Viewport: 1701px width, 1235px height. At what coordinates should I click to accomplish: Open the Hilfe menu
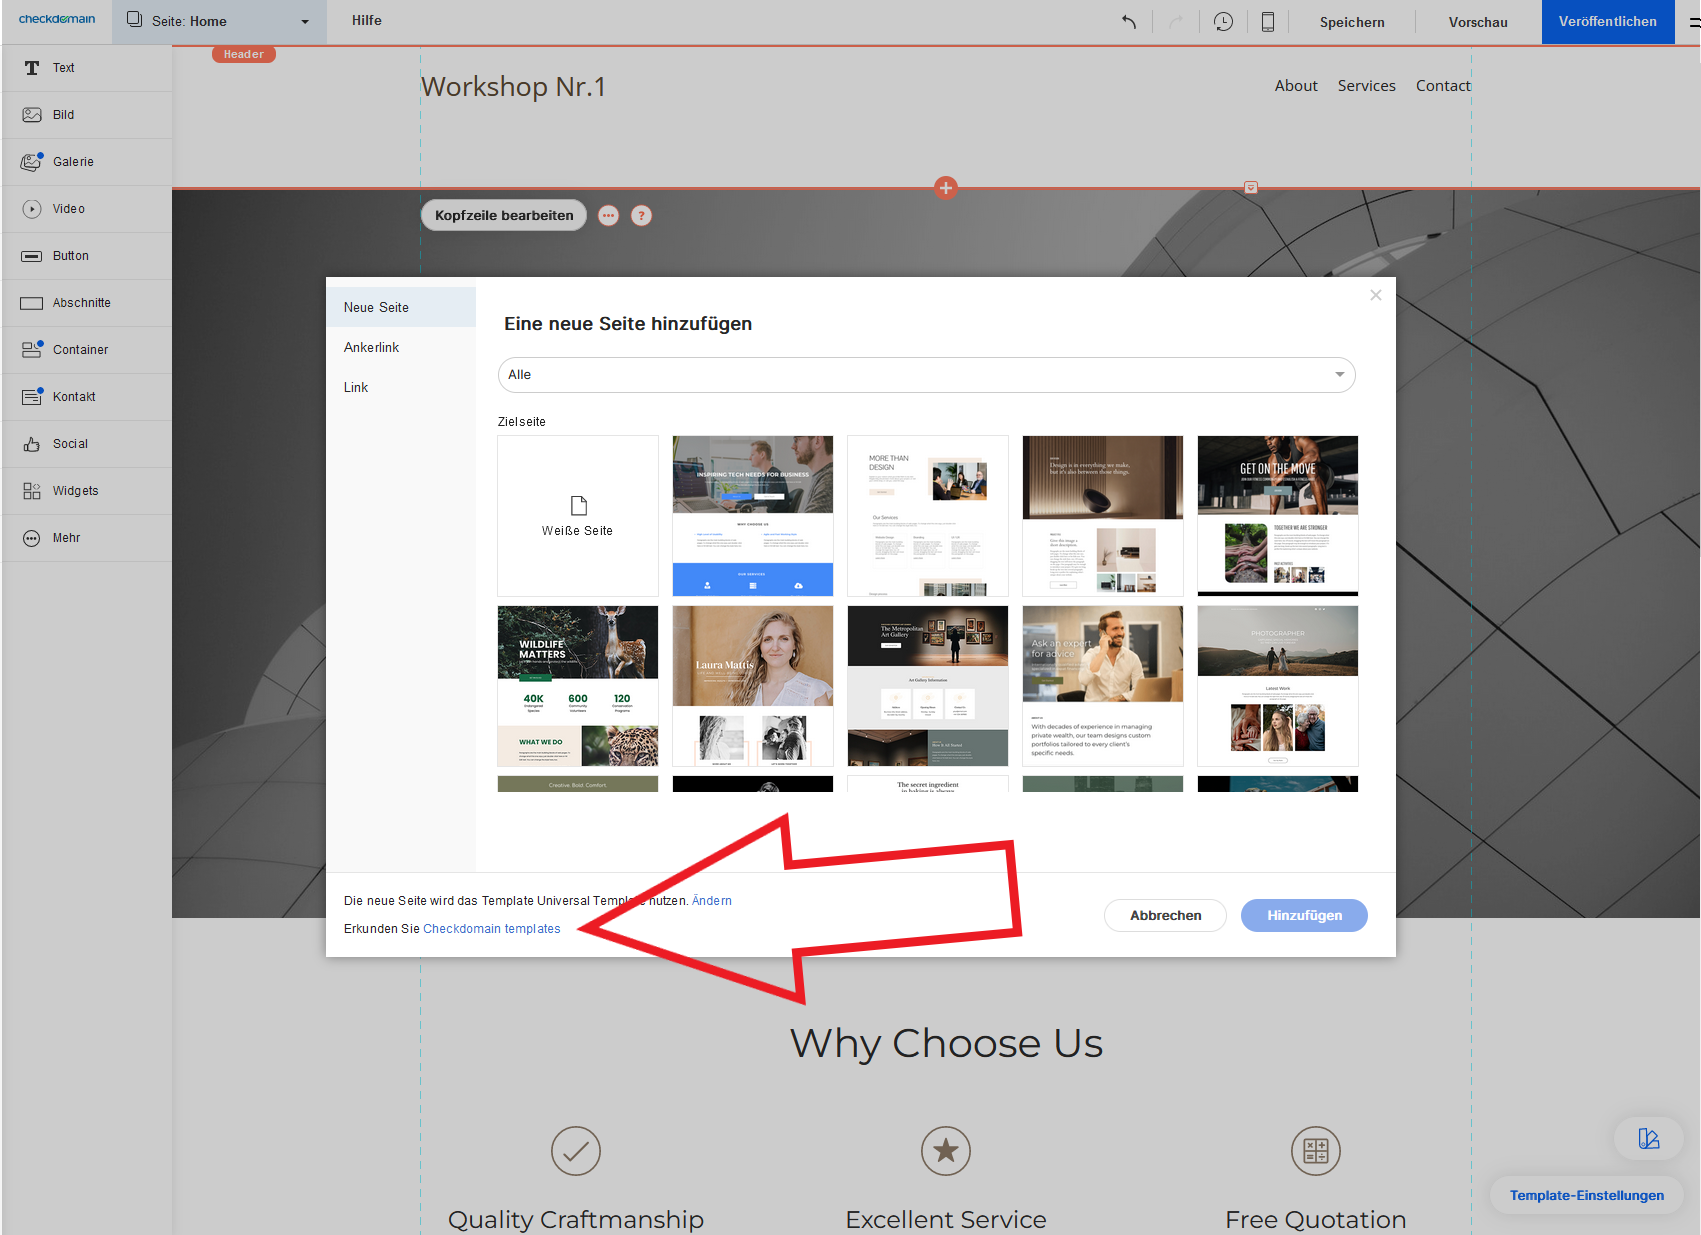pos(367,21)
